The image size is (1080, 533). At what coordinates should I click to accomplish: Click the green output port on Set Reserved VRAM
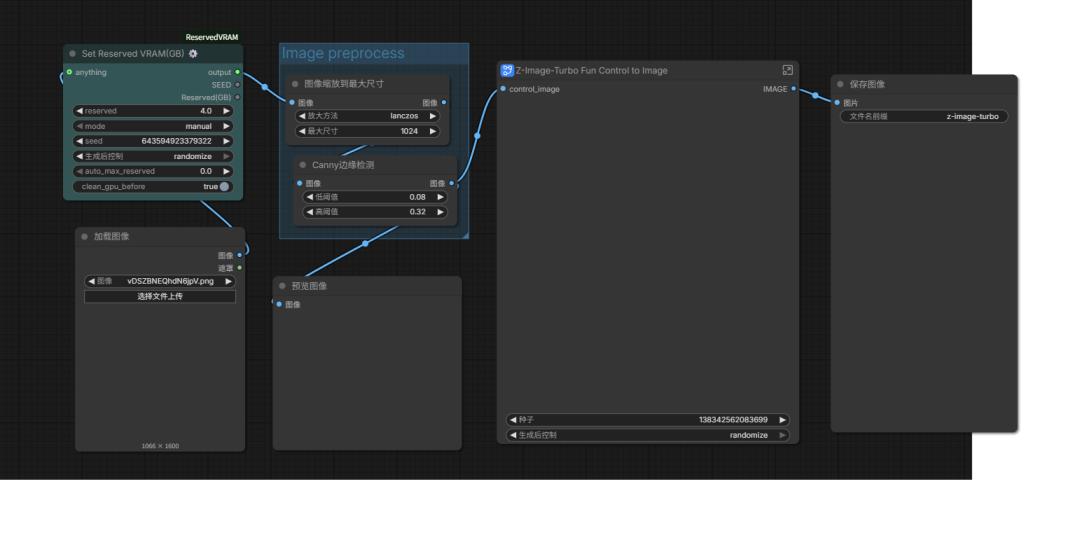[x=237, y=72]
